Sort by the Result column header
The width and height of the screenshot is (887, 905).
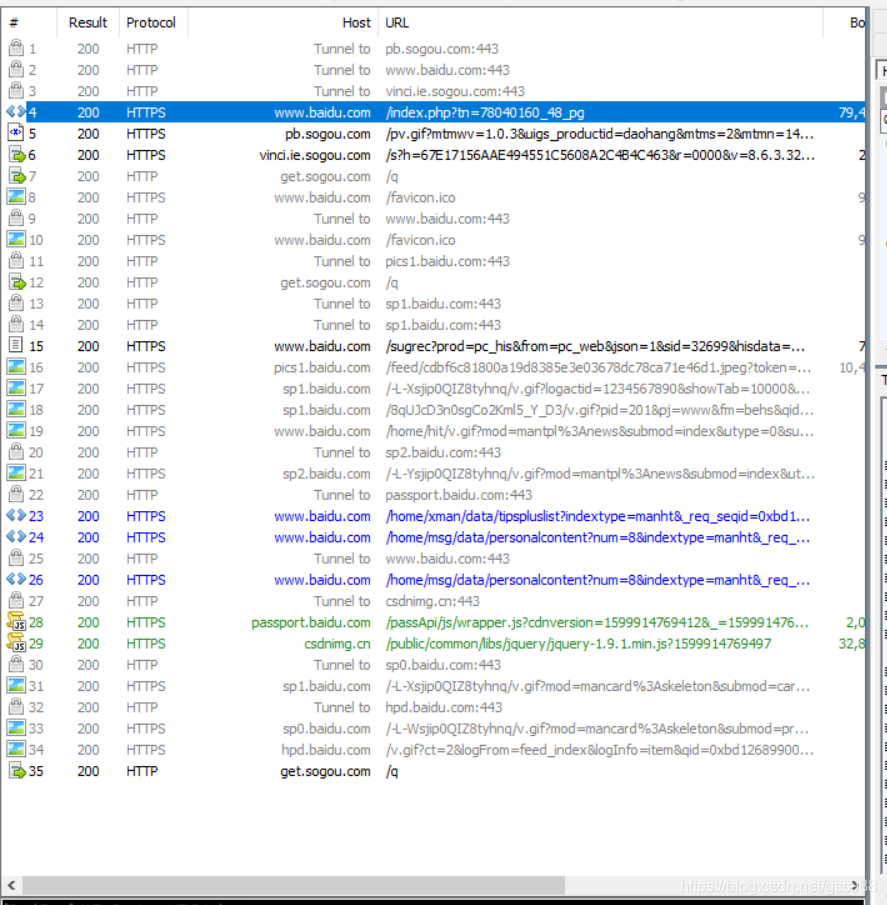[88, 23]
